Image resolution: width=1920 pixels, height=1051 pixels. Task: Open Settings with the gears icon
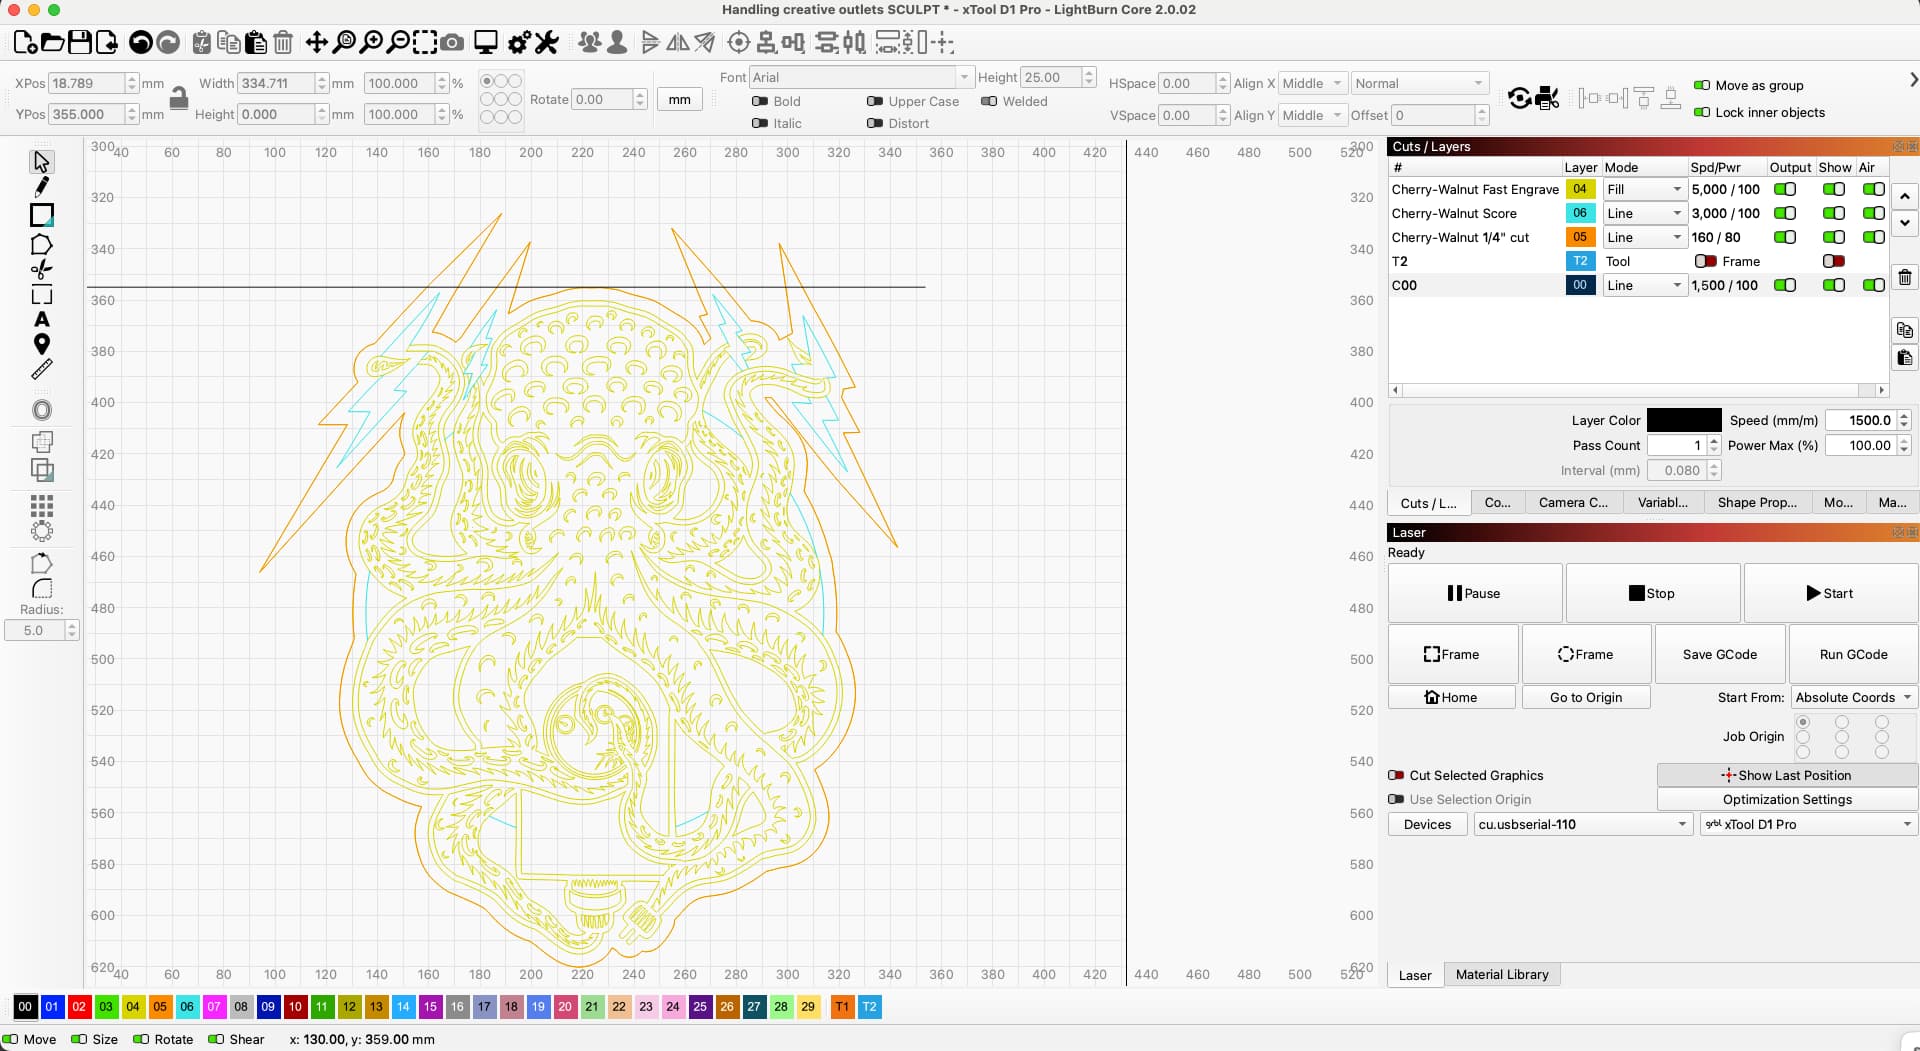(519, 42)
